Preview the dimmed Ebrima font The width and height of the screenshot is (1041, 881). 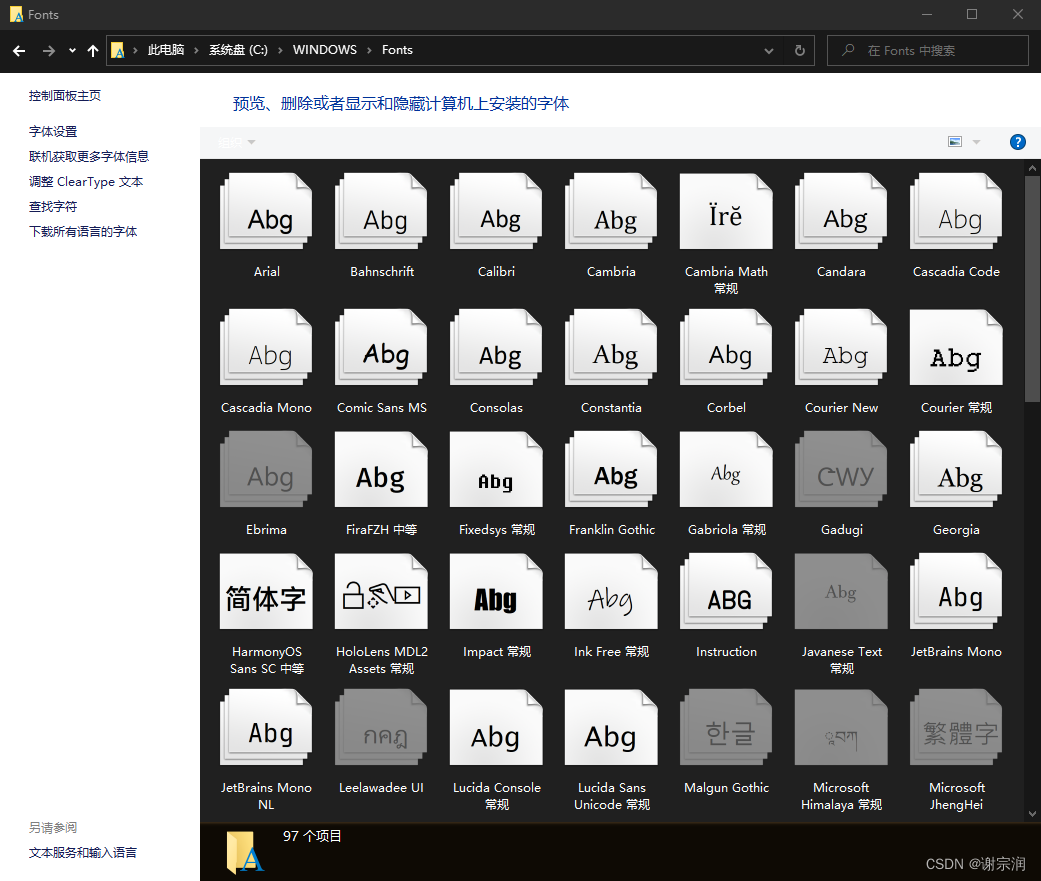pos(266,469)
